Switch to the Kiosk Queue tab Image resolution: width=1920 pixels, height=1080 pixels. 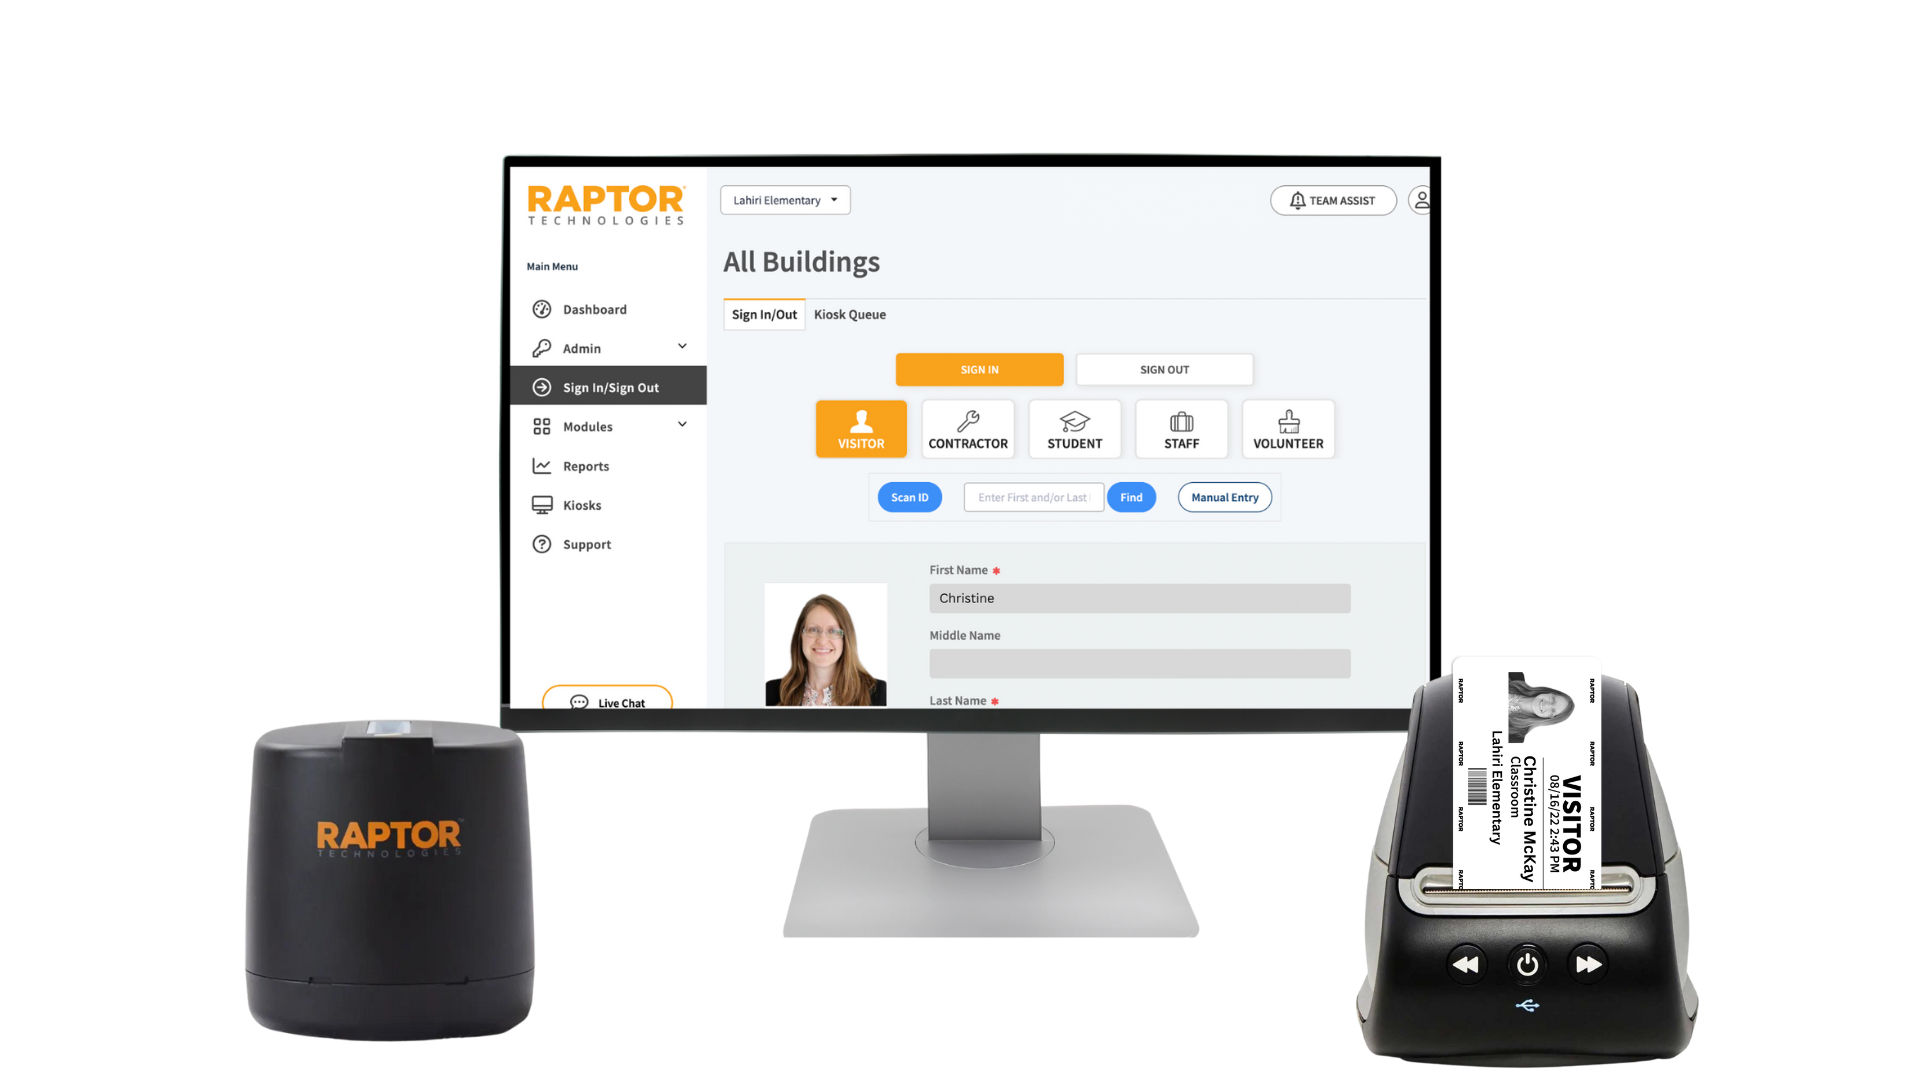(x=848, y=314)
